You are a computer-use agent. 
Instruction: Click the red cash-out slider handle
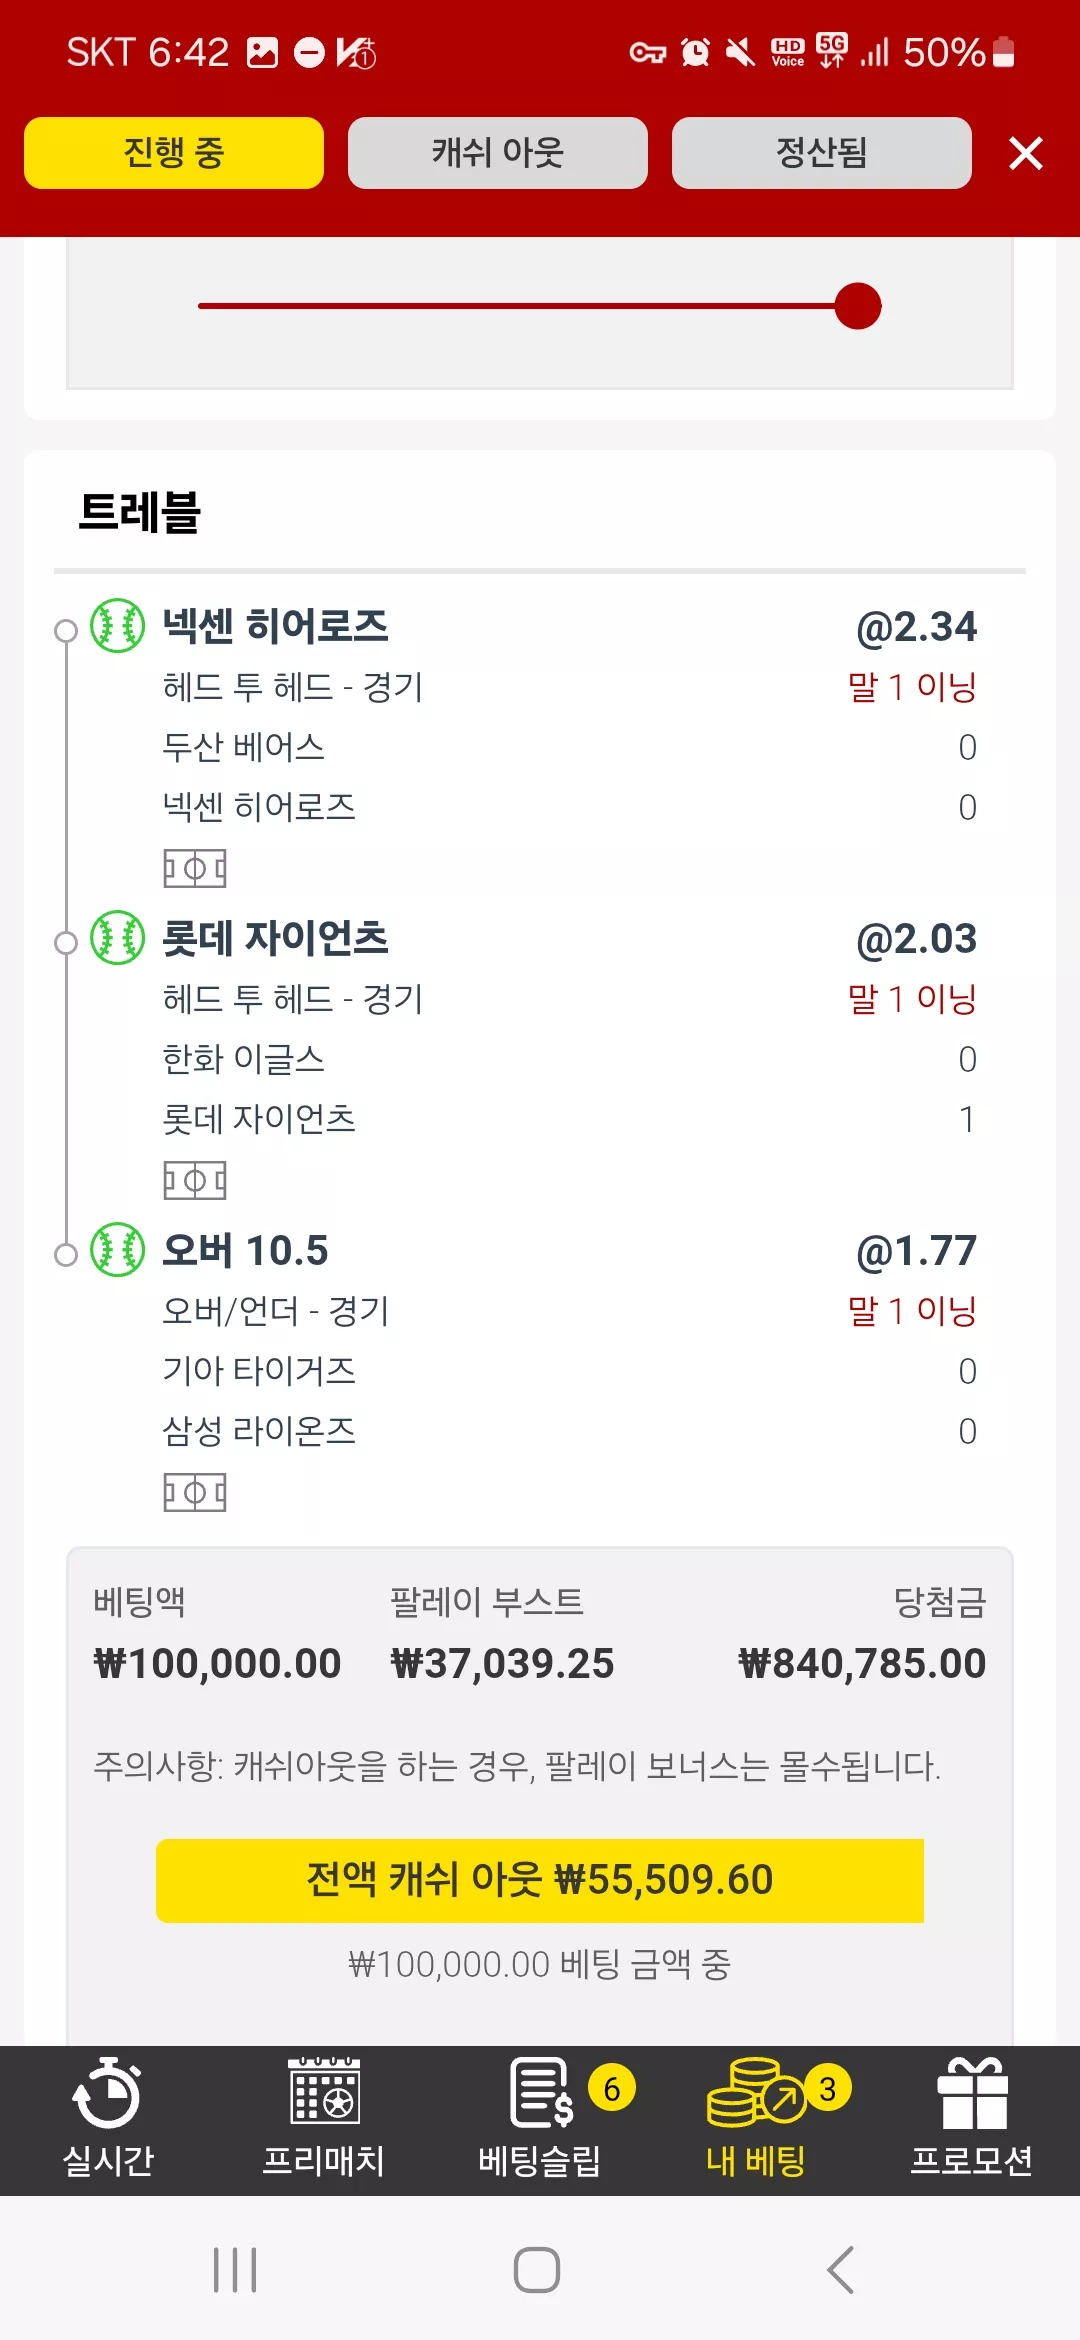coord(858,306)
